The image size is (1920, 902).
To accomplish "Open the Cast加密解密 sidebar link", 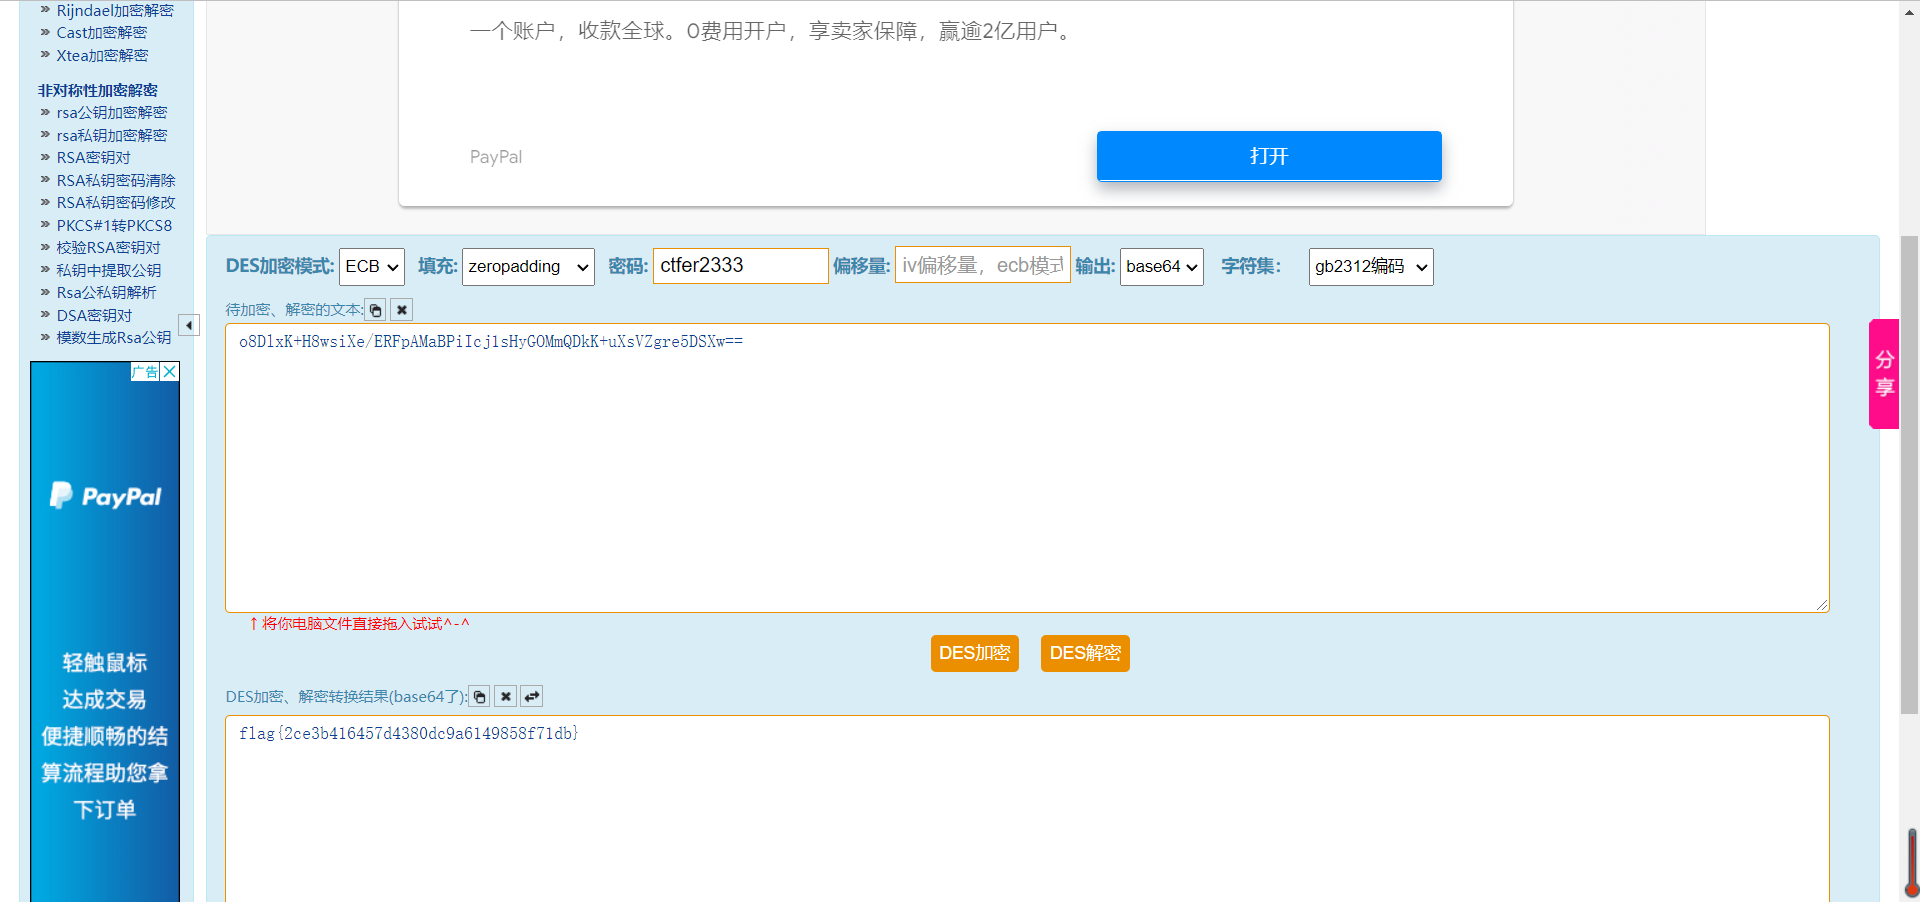I will [x=102, y=33].
